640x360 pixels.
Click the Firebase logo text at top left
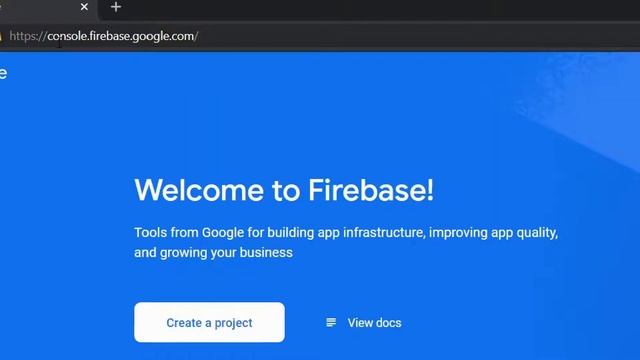(x=3, y=73)
